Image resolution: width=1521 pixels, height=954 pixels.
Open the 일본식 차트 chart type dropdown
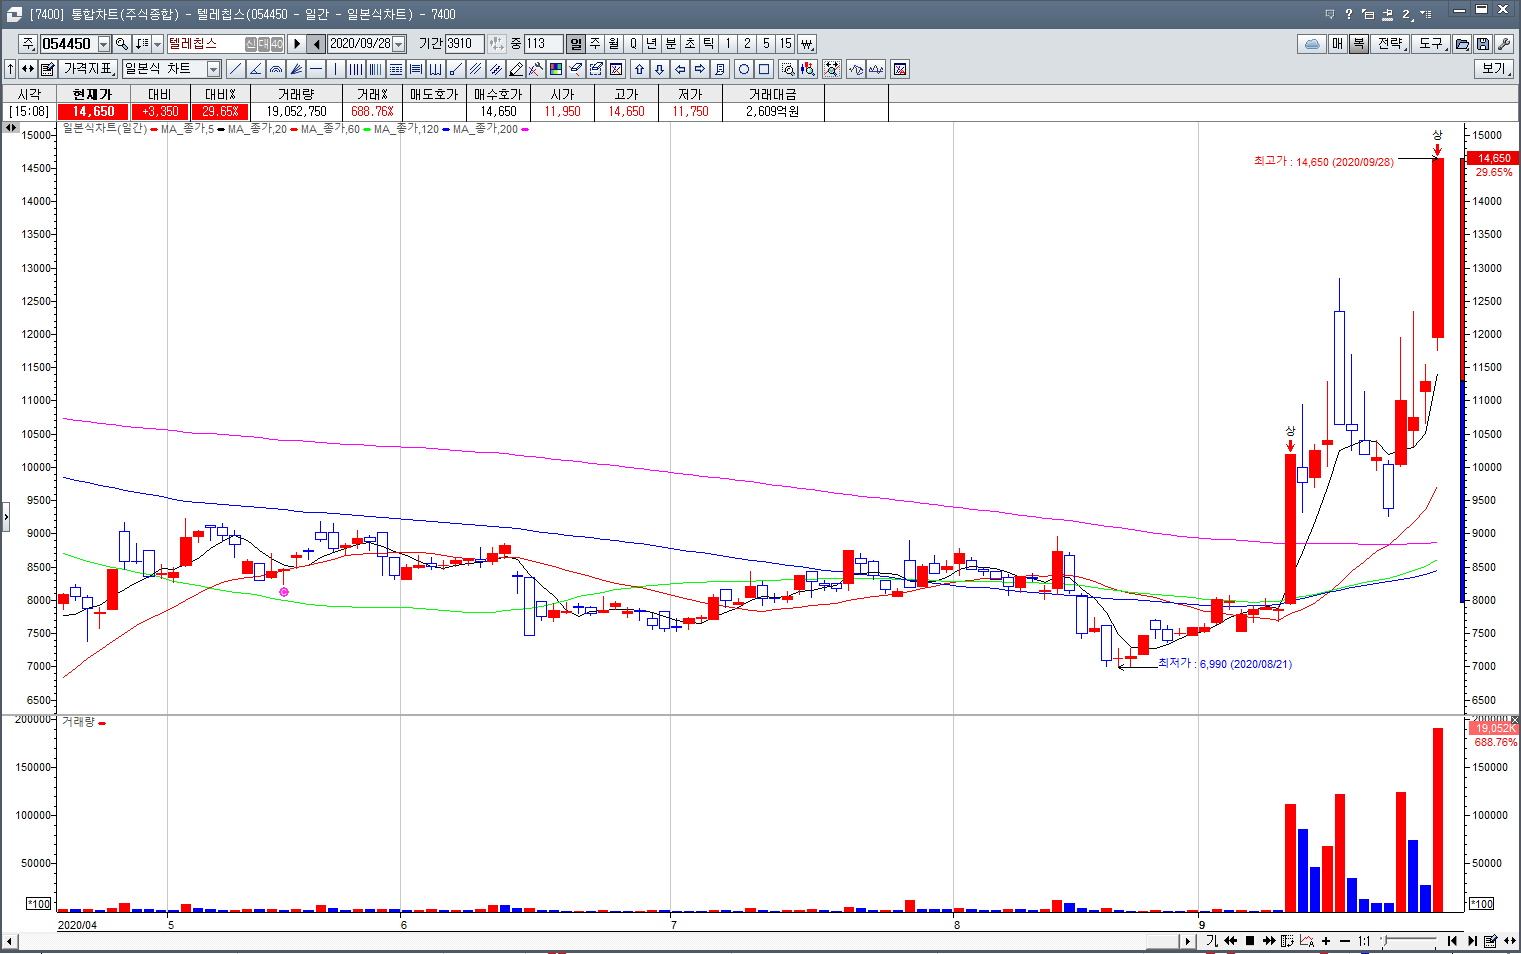pos(214,69)
